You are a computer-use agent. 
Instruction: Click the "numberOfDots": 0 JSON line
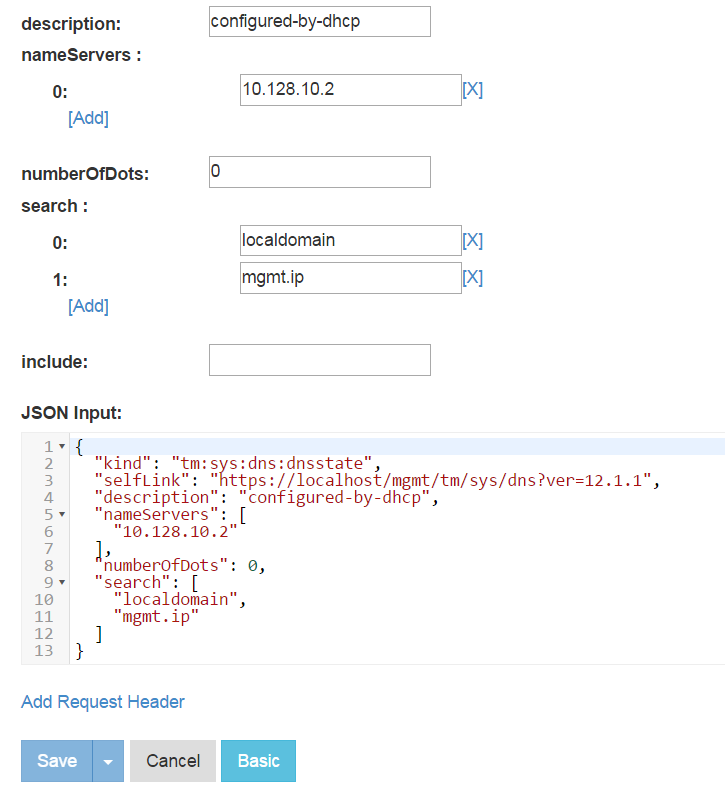tap(180, 565)
